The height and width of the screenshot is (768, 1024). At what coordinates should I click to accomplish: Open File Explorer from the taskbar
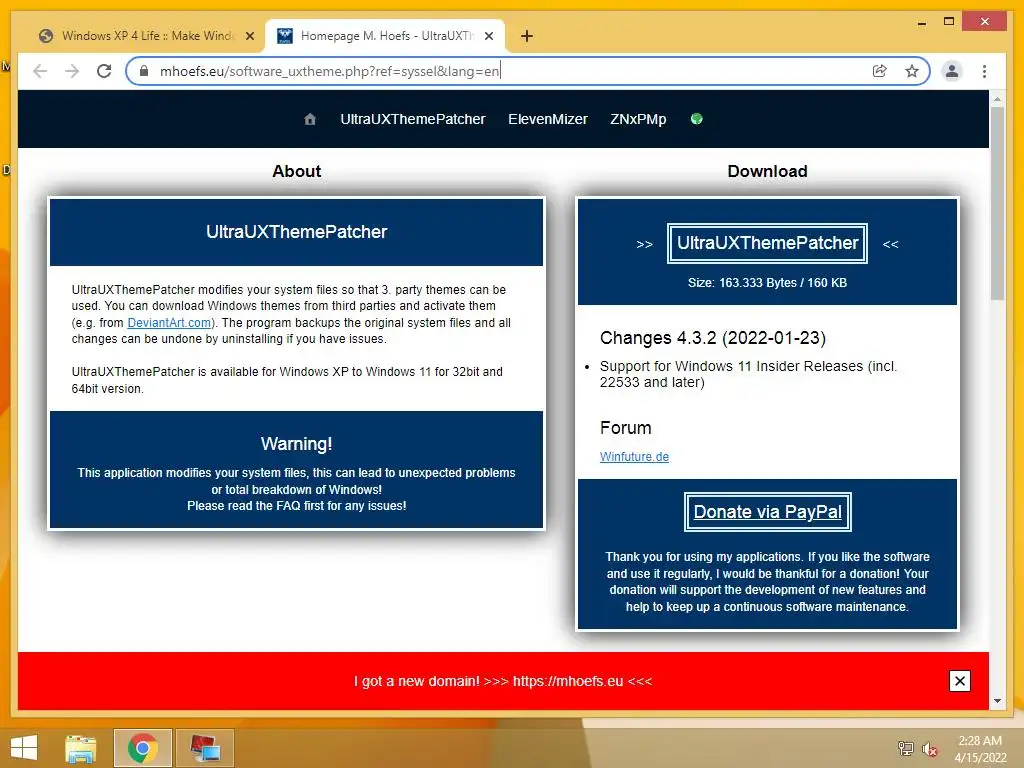tap(80, 748)
